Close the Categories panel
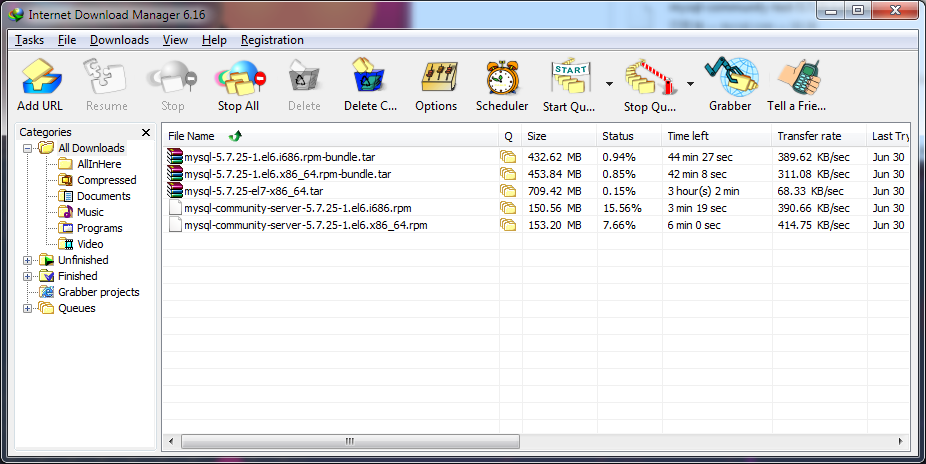Viewport: 926px width, 464px height. pyautogui.click(x=146, y=132)
